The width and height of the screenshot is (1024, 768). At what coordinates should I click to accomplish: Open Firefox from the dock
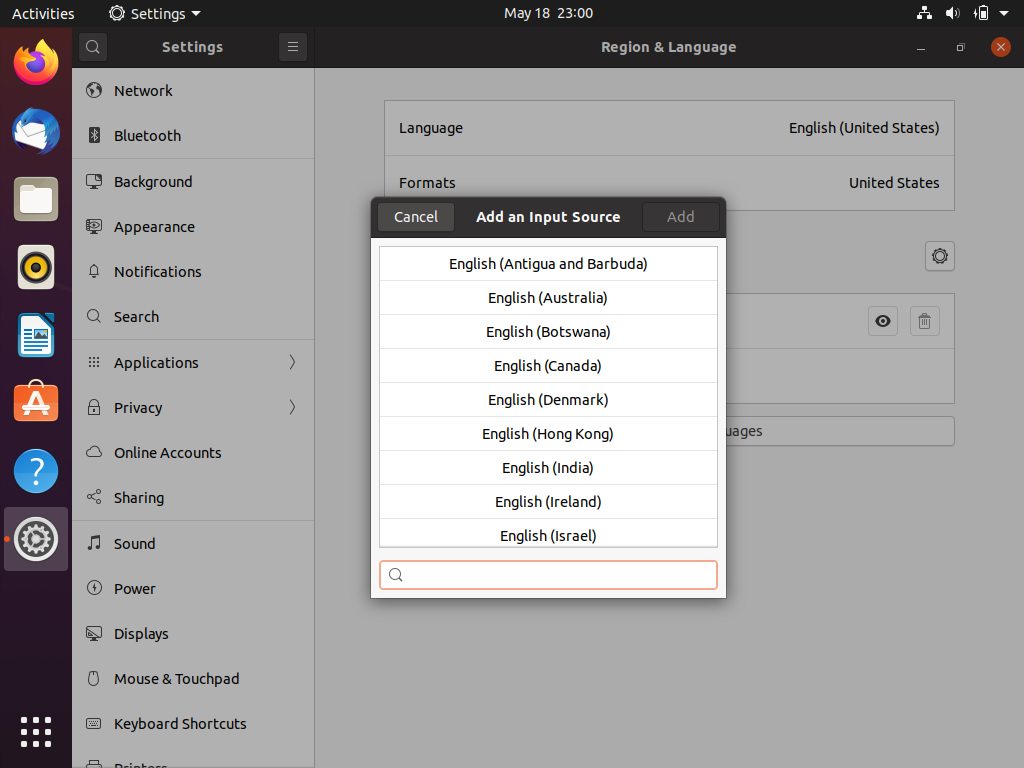point(36,64)
